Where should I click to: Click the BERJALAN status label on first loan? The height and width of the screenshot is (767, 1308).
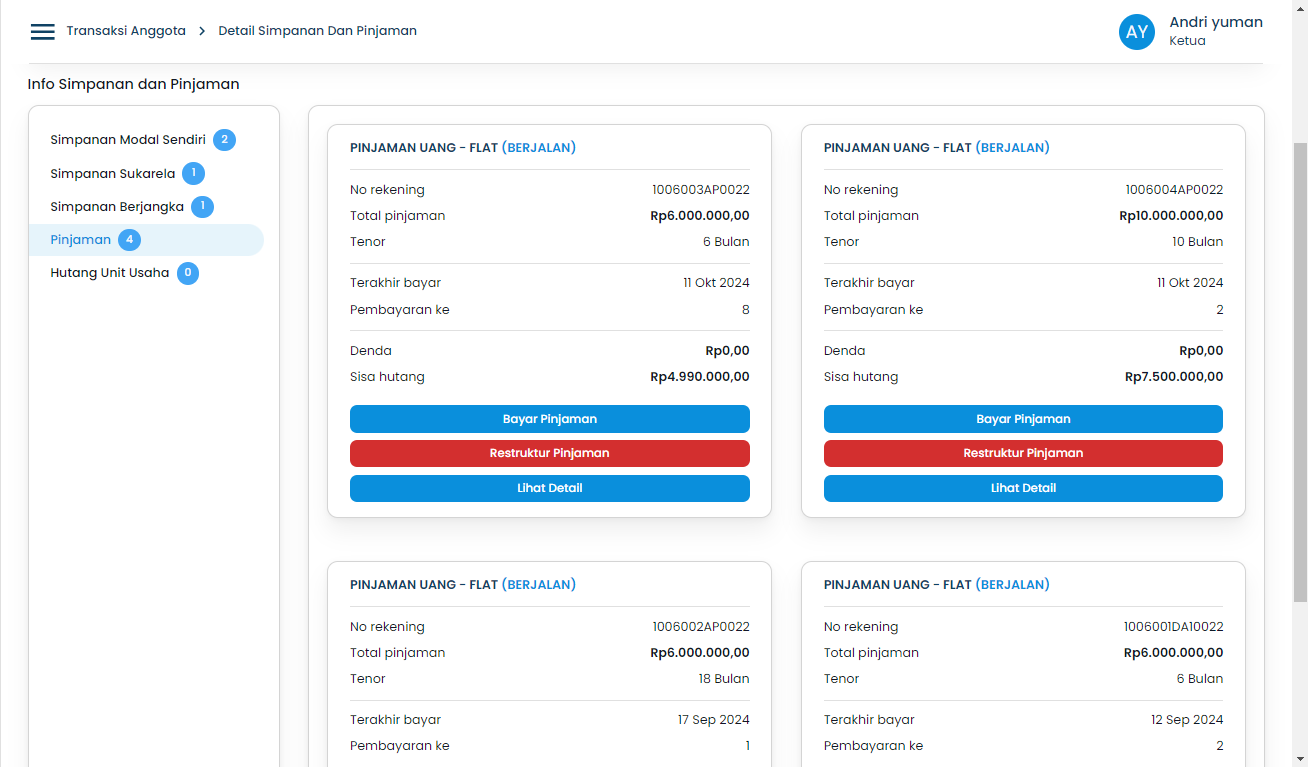(539, 147)
